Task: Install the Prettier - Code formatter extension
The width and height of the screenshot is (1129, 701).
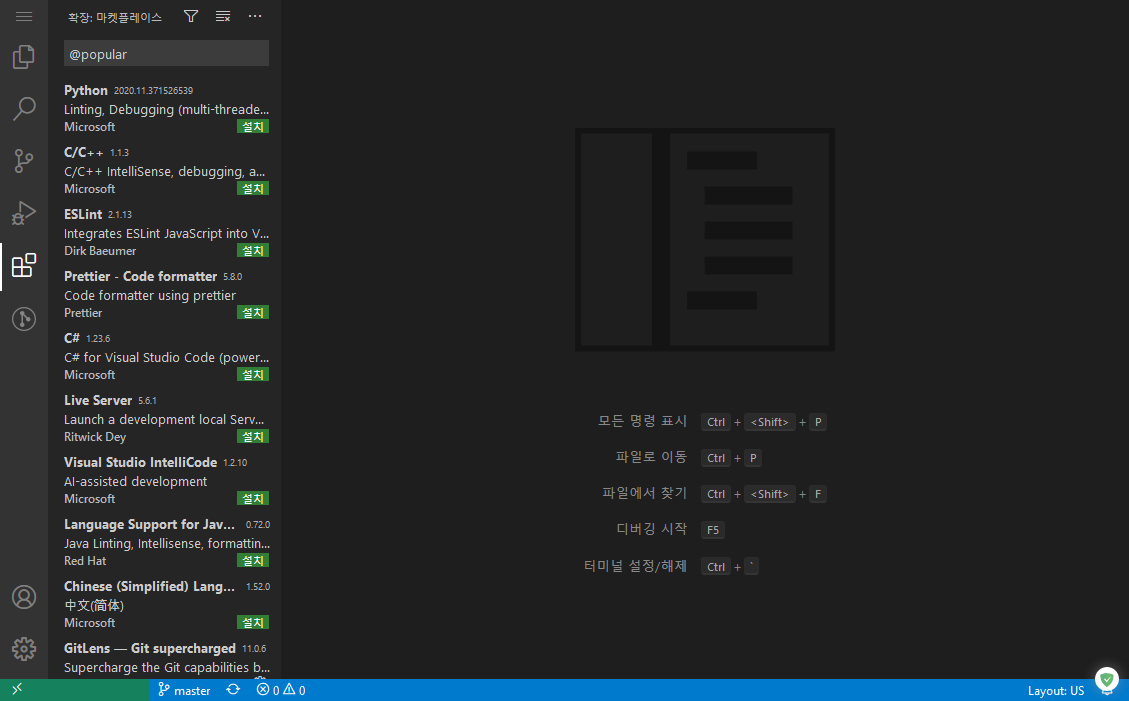Action: pyautogui.click(x=253, y=312)
